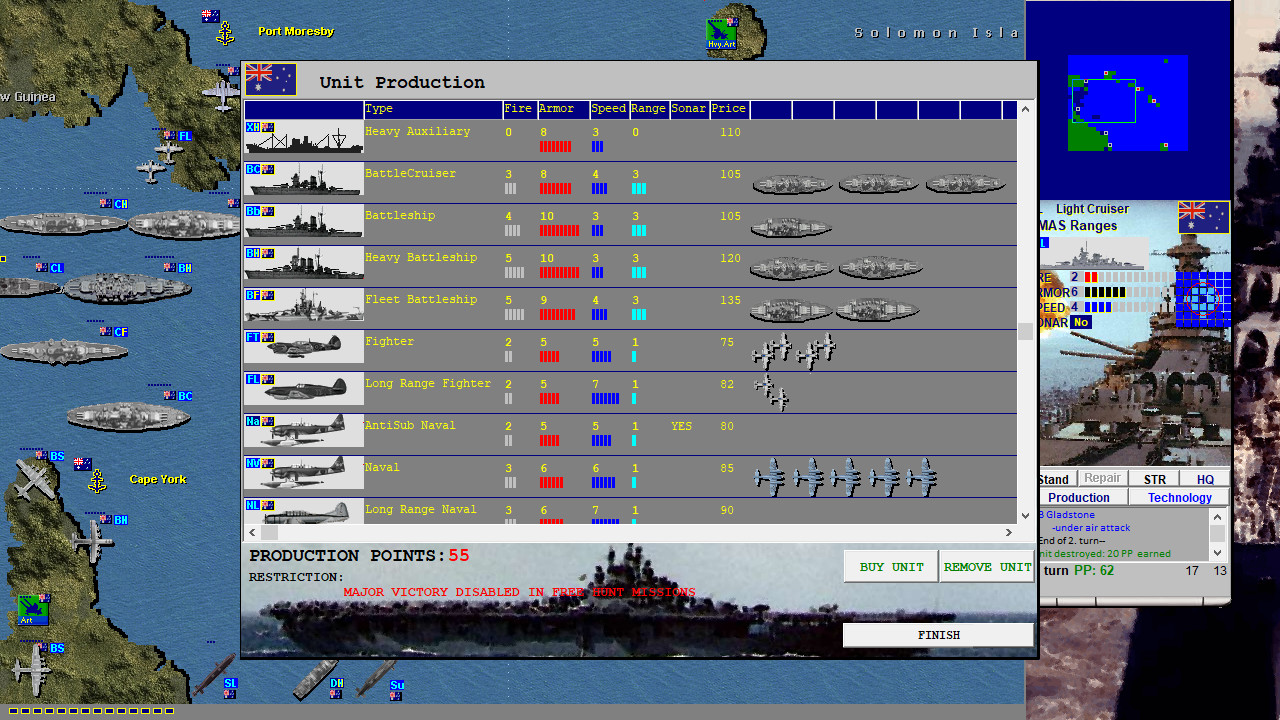The height and width of the screenshot is (720, 1280).
Task: Select the anchor marker at Cape York
Action: [x=97, y=479]
